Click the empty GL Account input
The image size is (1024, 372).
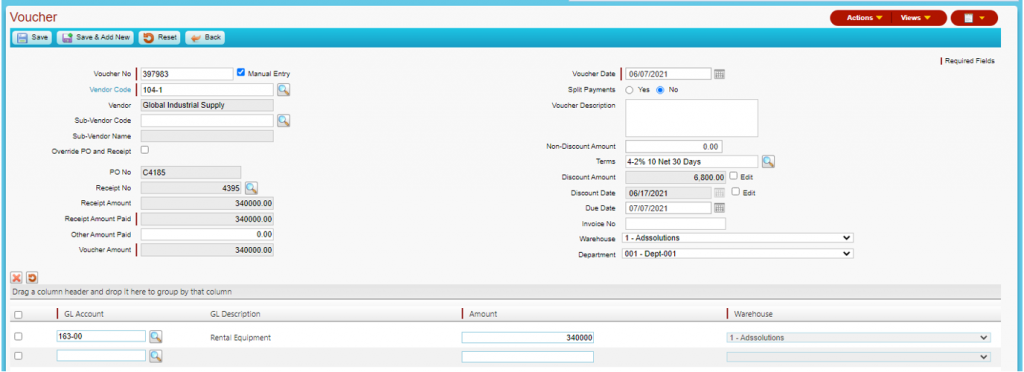tap(101, 356)
